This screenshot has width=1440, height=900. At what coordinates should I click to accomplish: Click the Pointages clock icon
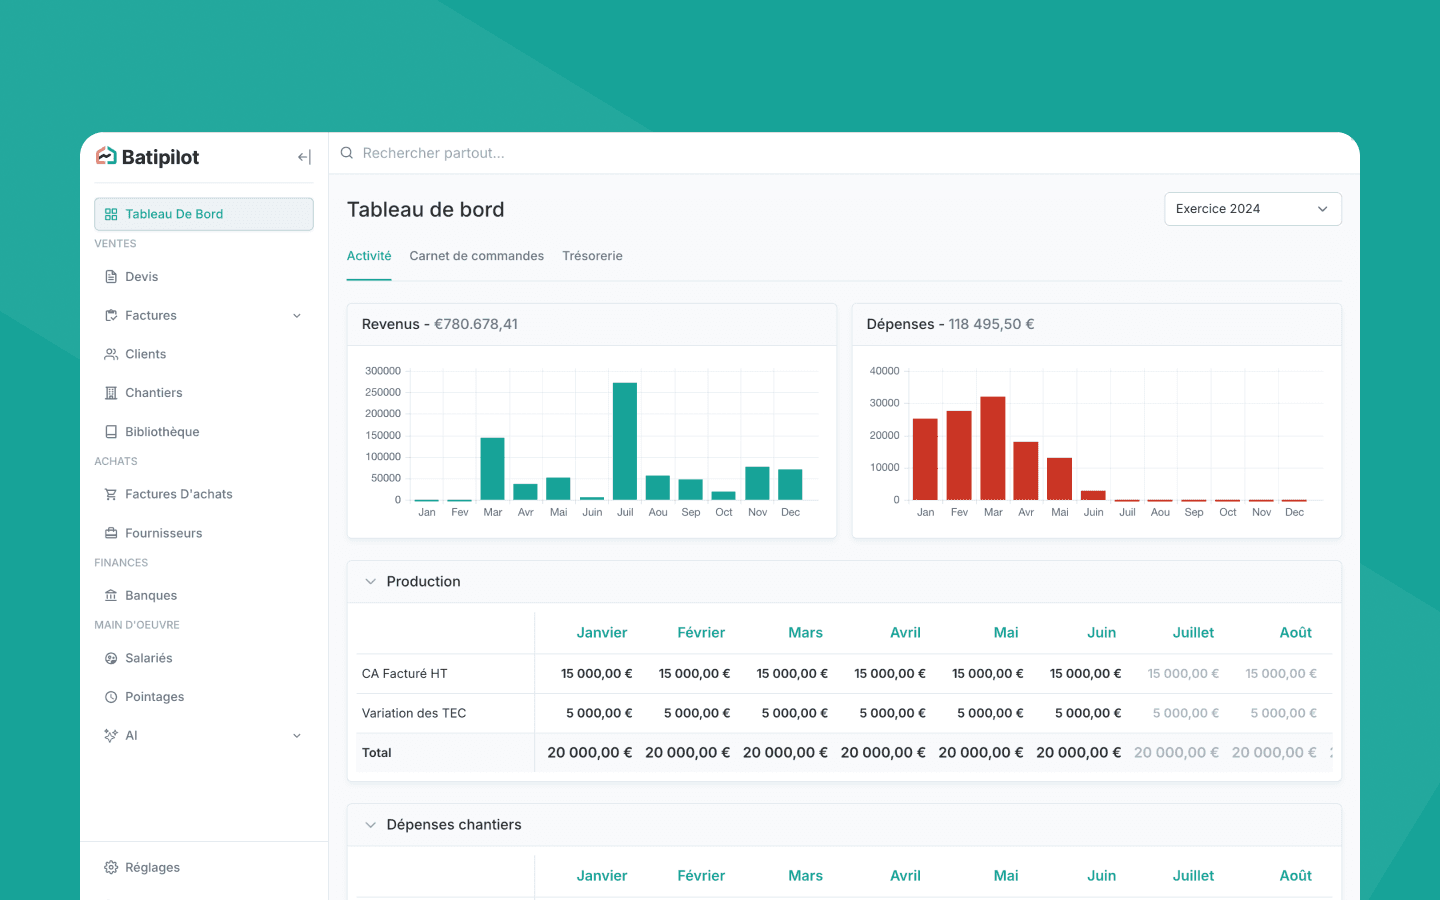(x=111, y=697)
